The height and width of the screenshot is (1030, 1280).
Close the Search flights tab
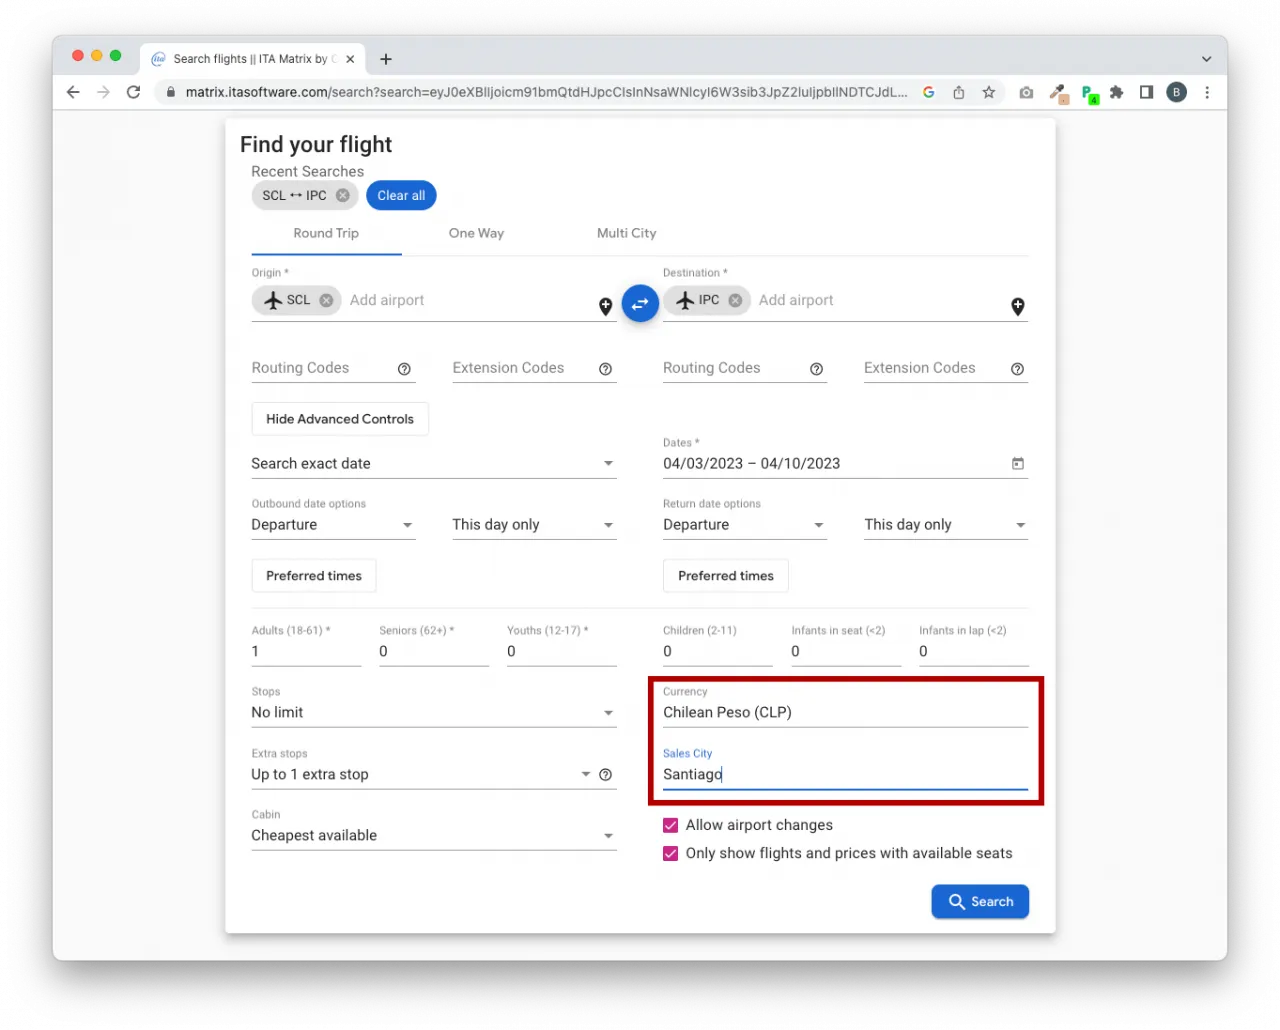click(x=350, y=59)
